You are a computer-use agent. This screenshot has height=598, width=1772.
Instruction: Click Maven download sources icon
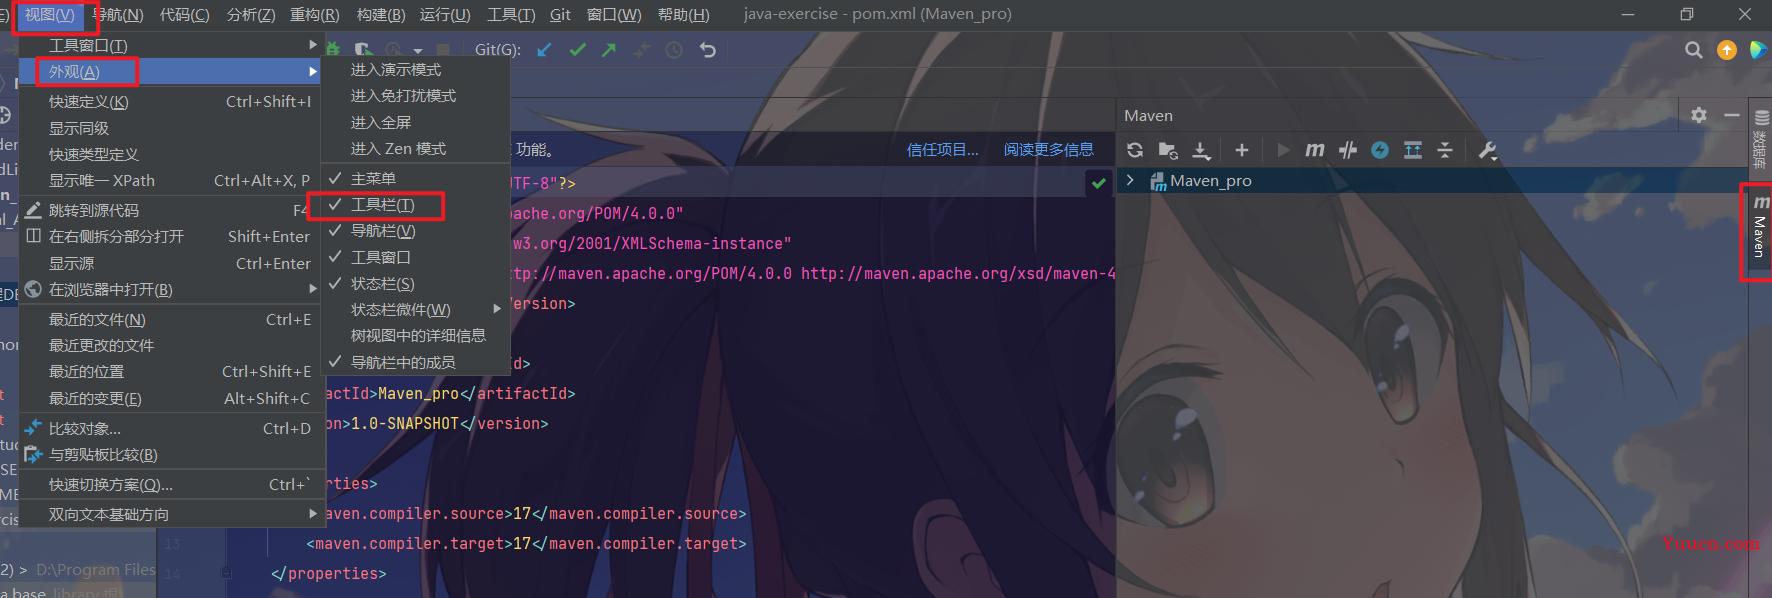coord(1202,150)
